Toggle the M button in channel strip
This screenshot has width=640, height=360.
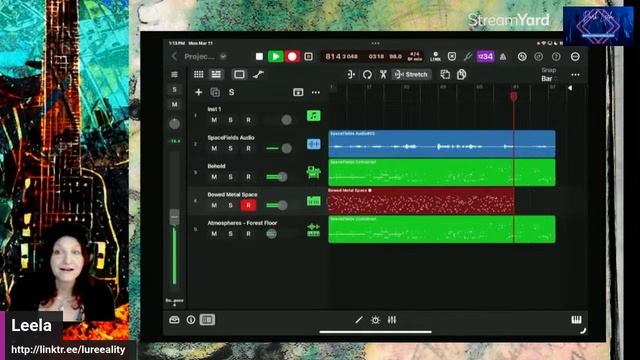point(174,105)
